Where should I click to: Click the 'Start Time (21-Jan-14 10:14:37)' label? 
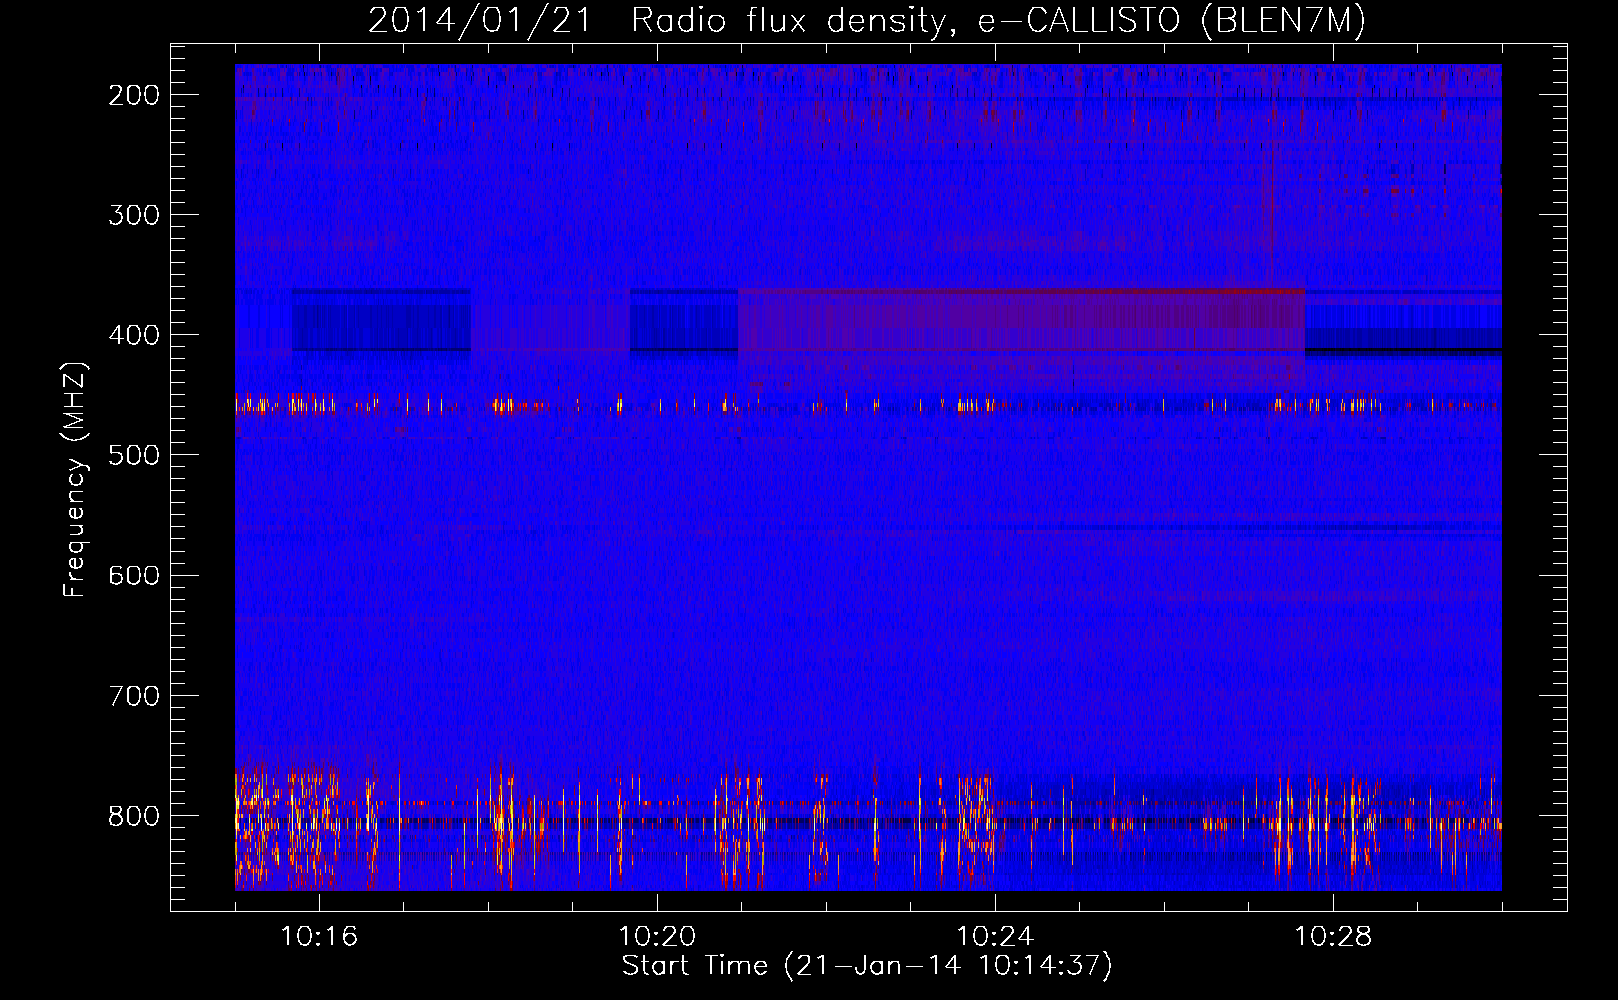[x=867, y=966]
